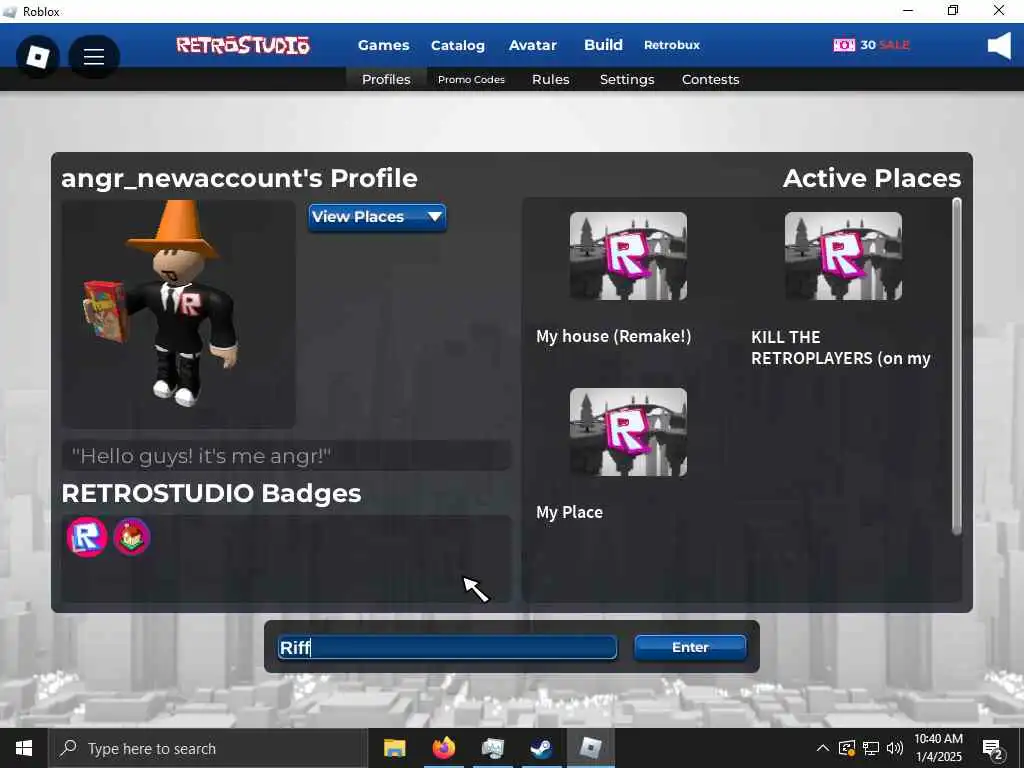The image size is (1024, 768).
Task: Click the RetroStudio logo
Action: coord(243,45)
